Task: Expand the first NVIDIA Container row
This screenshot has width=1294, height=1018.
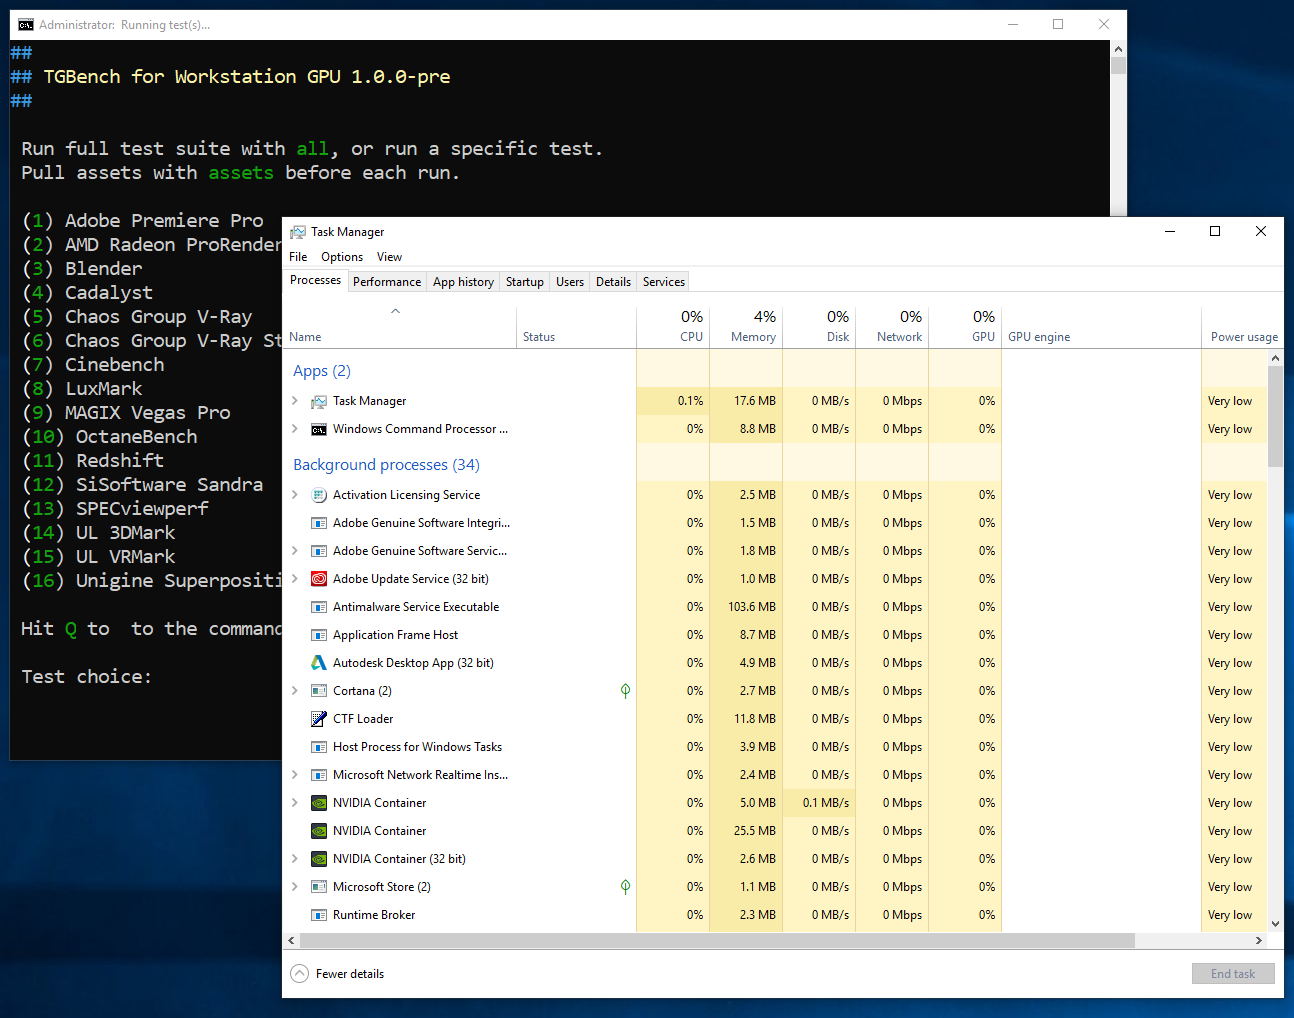Action: [295, 803]
